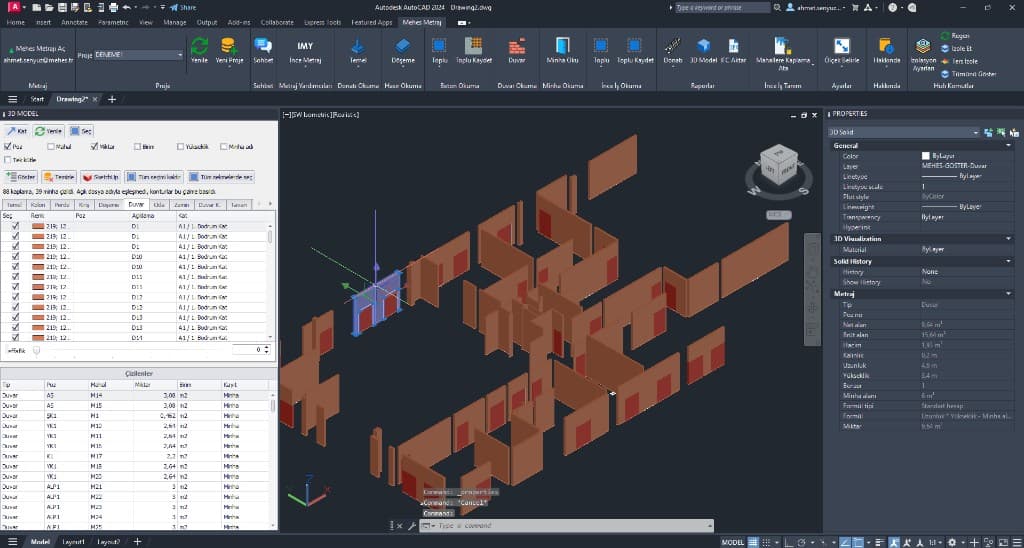Select the Temel reading tool
Viewport: 1024px width, 548px height.
(358, 51)
